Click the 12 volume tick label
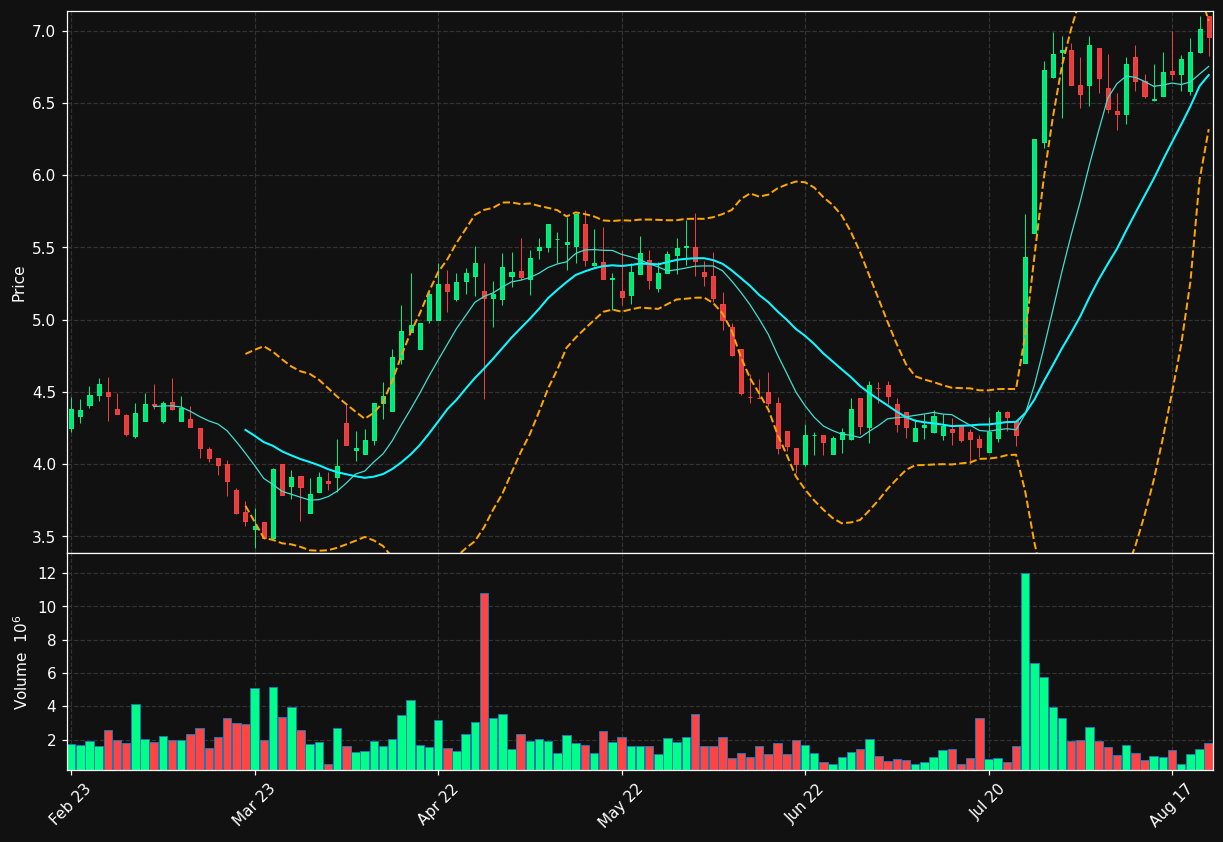The image size is (1223, 842). [x=47, y=574]
